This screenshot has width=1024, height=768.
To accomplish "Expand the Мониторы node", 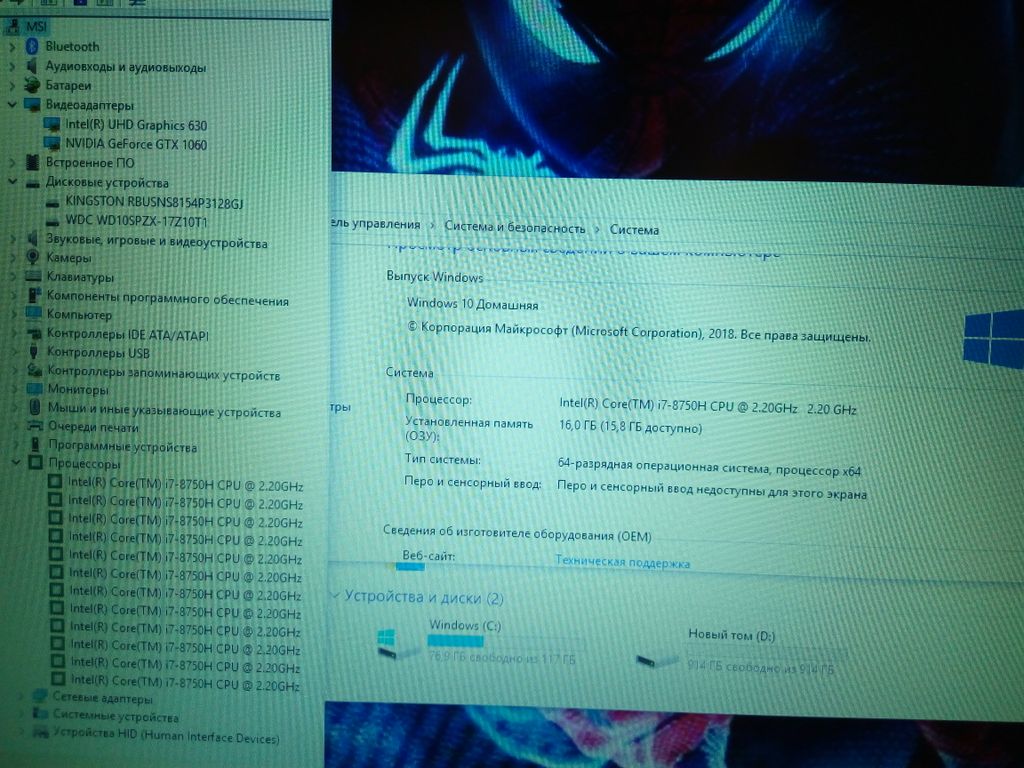I will pos(14,389).
